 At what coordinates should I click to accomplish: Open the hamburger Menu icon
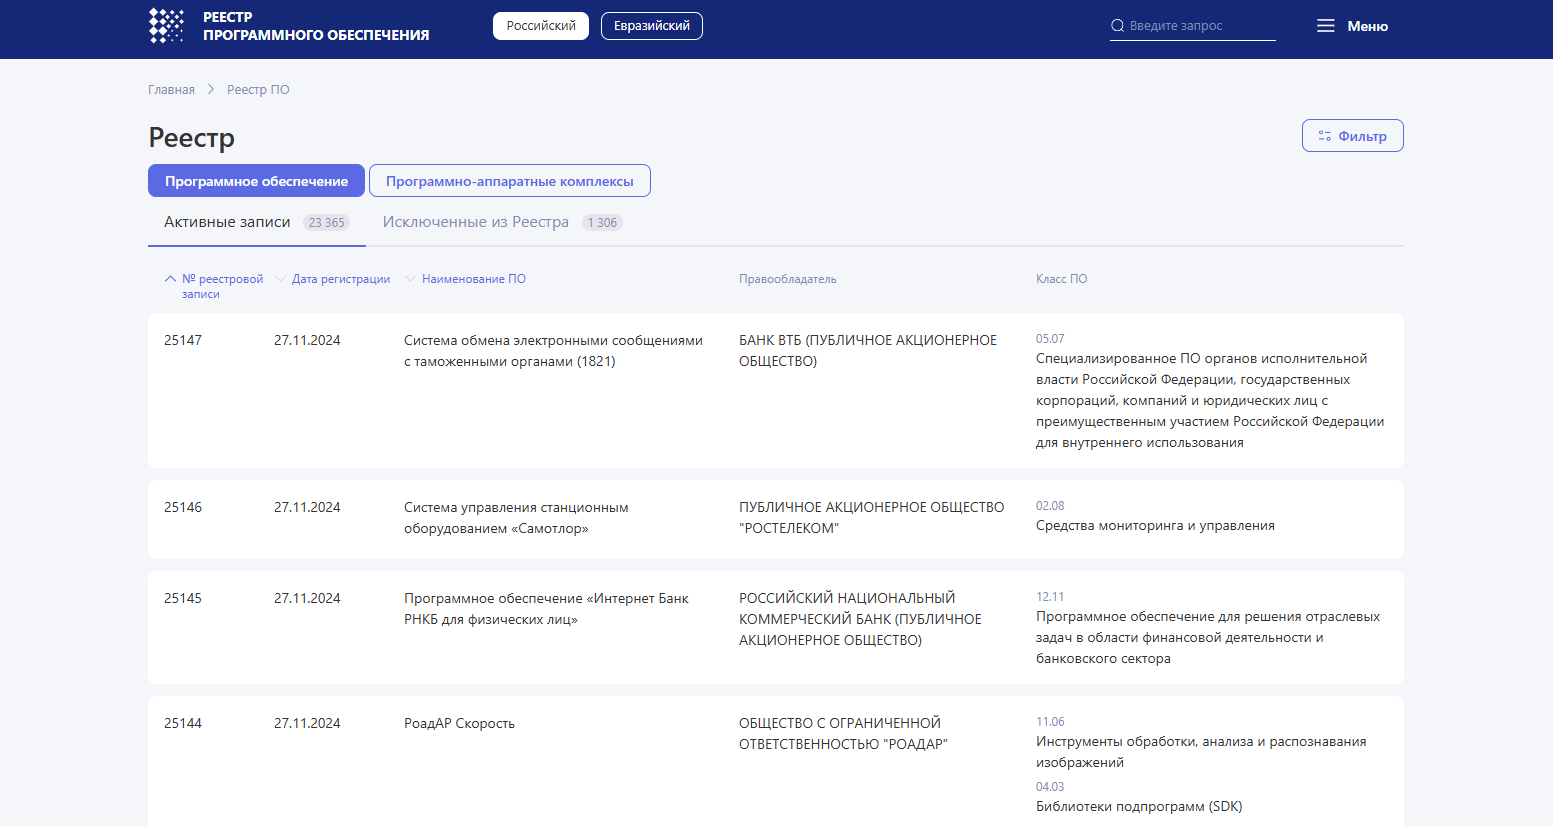[1325, 26]
